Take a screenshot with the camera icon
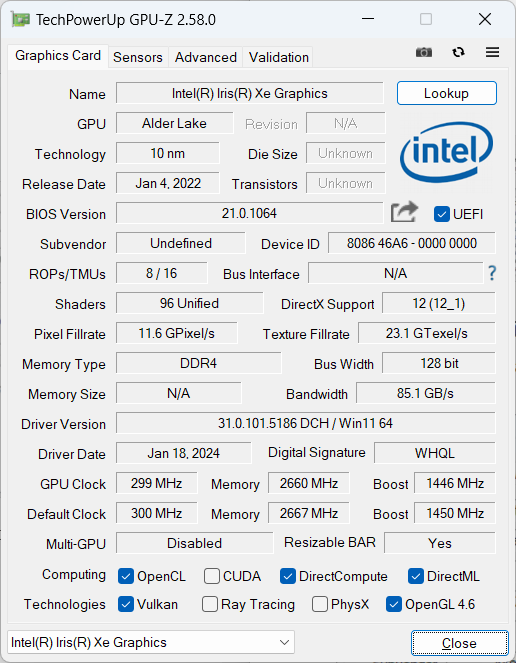This screenshot has width=516, height=663. (424, 52)
